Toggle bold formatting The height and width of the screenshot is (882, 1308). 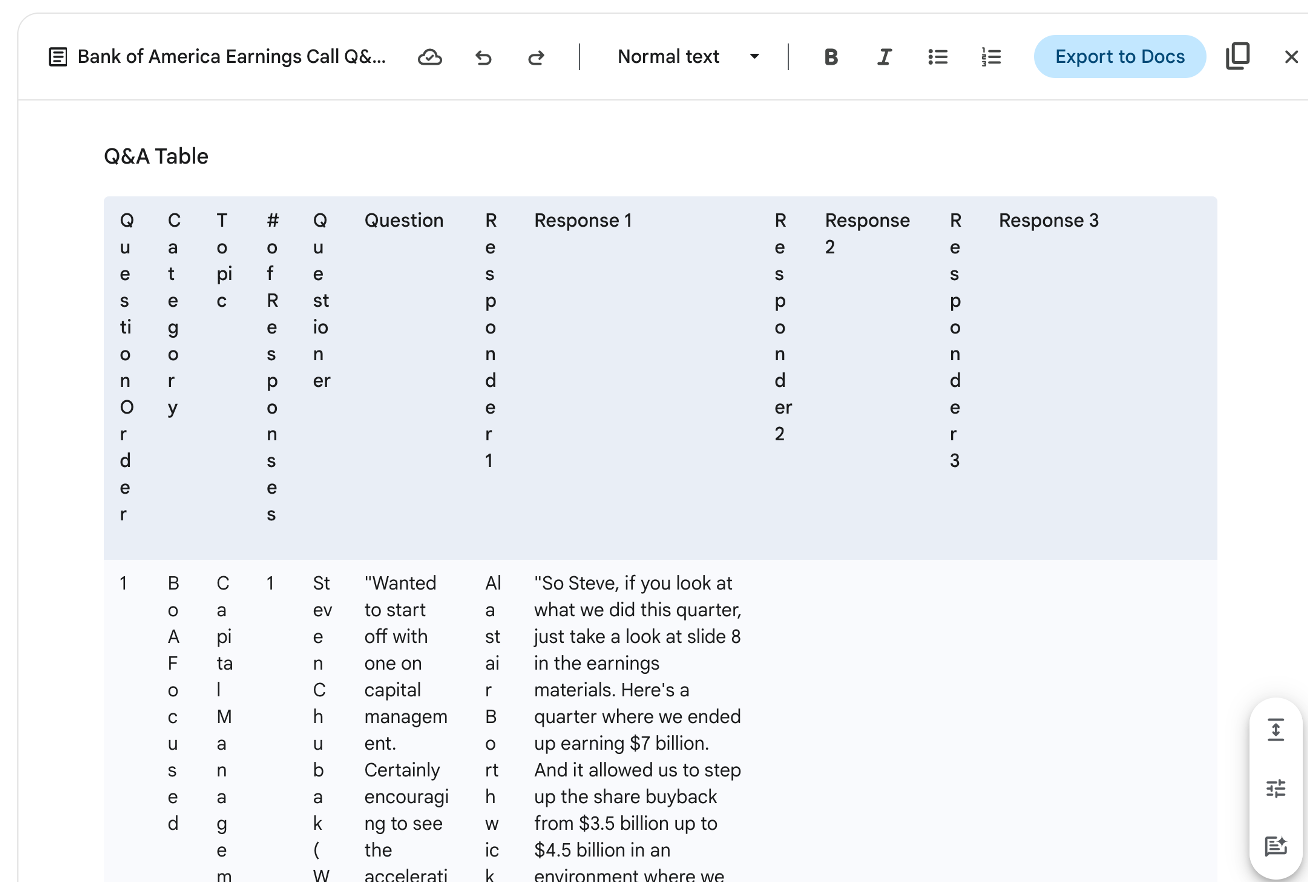point(831,57)
